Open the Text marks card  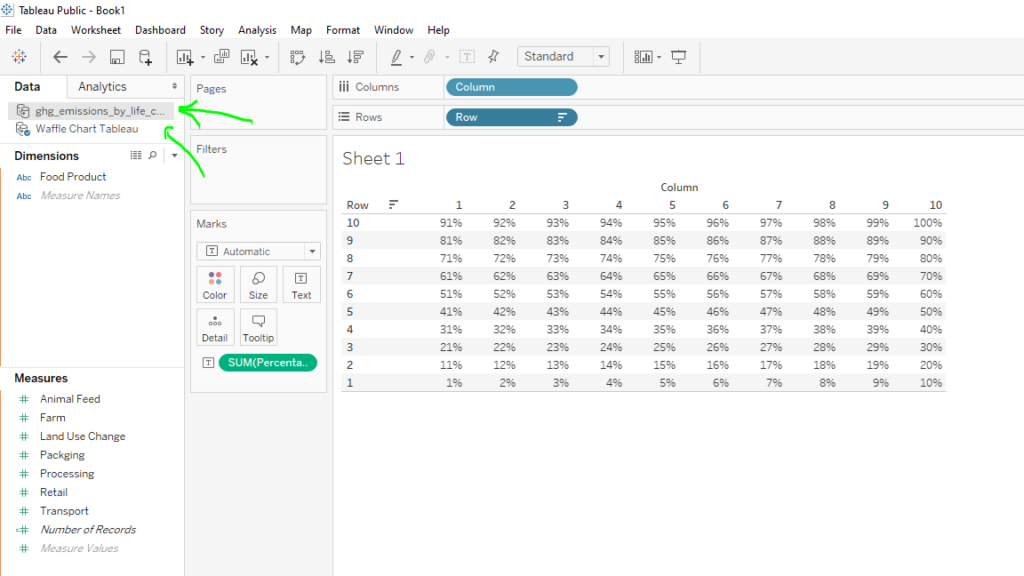point(301,285)
